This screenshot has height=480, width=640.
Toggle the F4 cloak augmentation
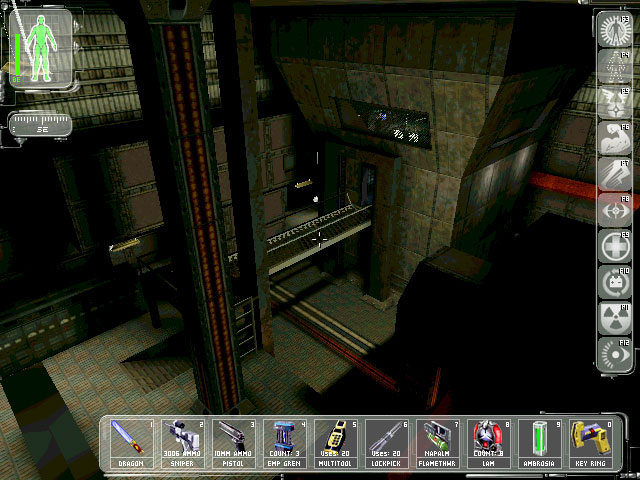[x=614, y=67]
